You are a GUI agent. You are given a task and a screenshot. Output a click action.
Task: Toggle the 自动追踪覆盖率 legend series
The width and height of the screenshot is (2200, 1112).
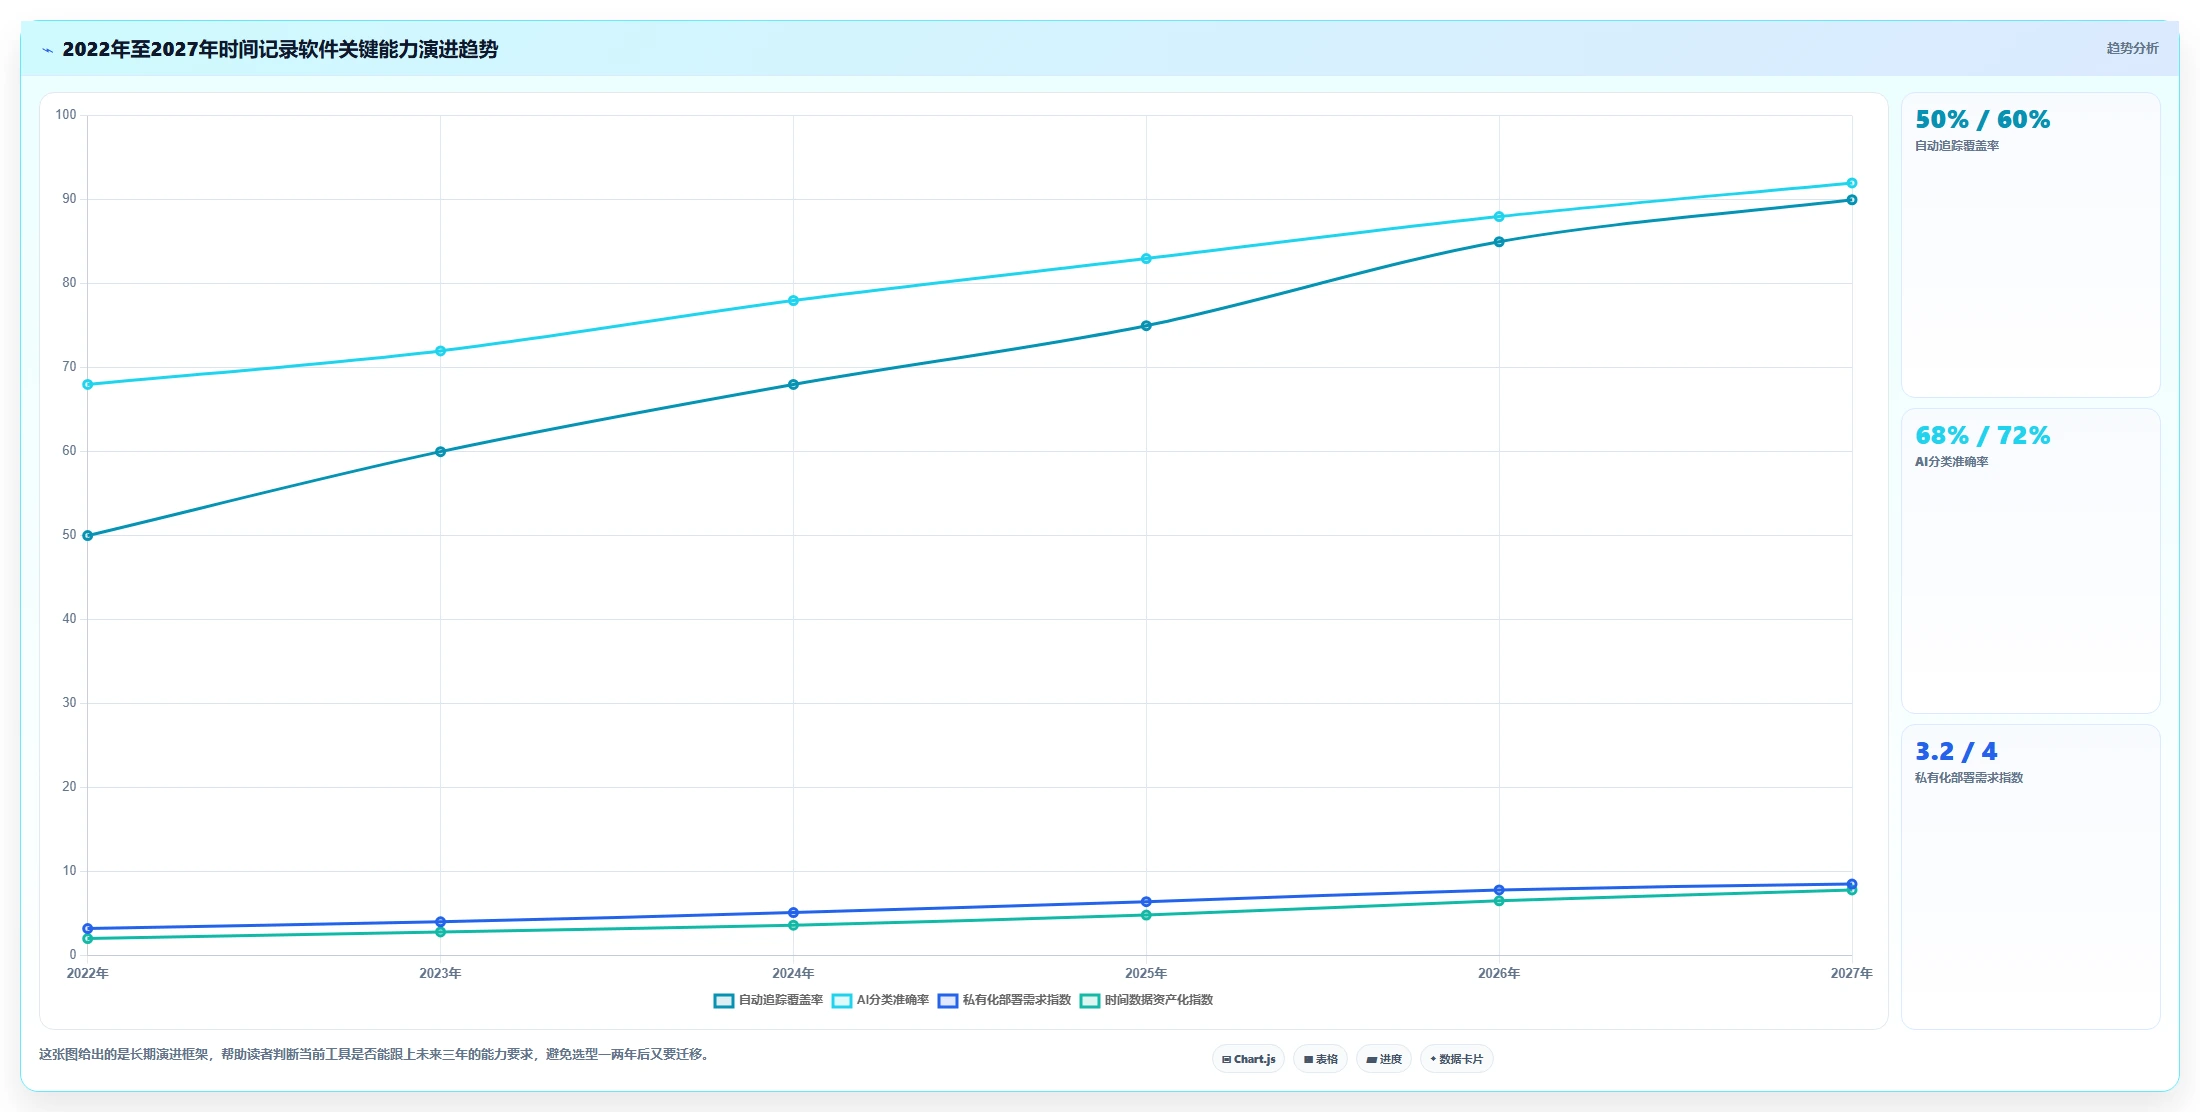(x=768, y=1000)
